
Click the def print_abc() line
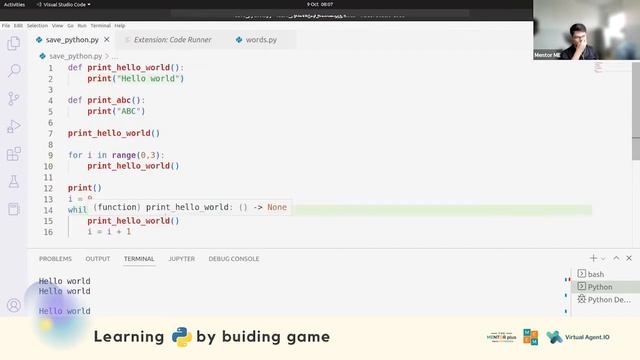(x=107, y=100)
